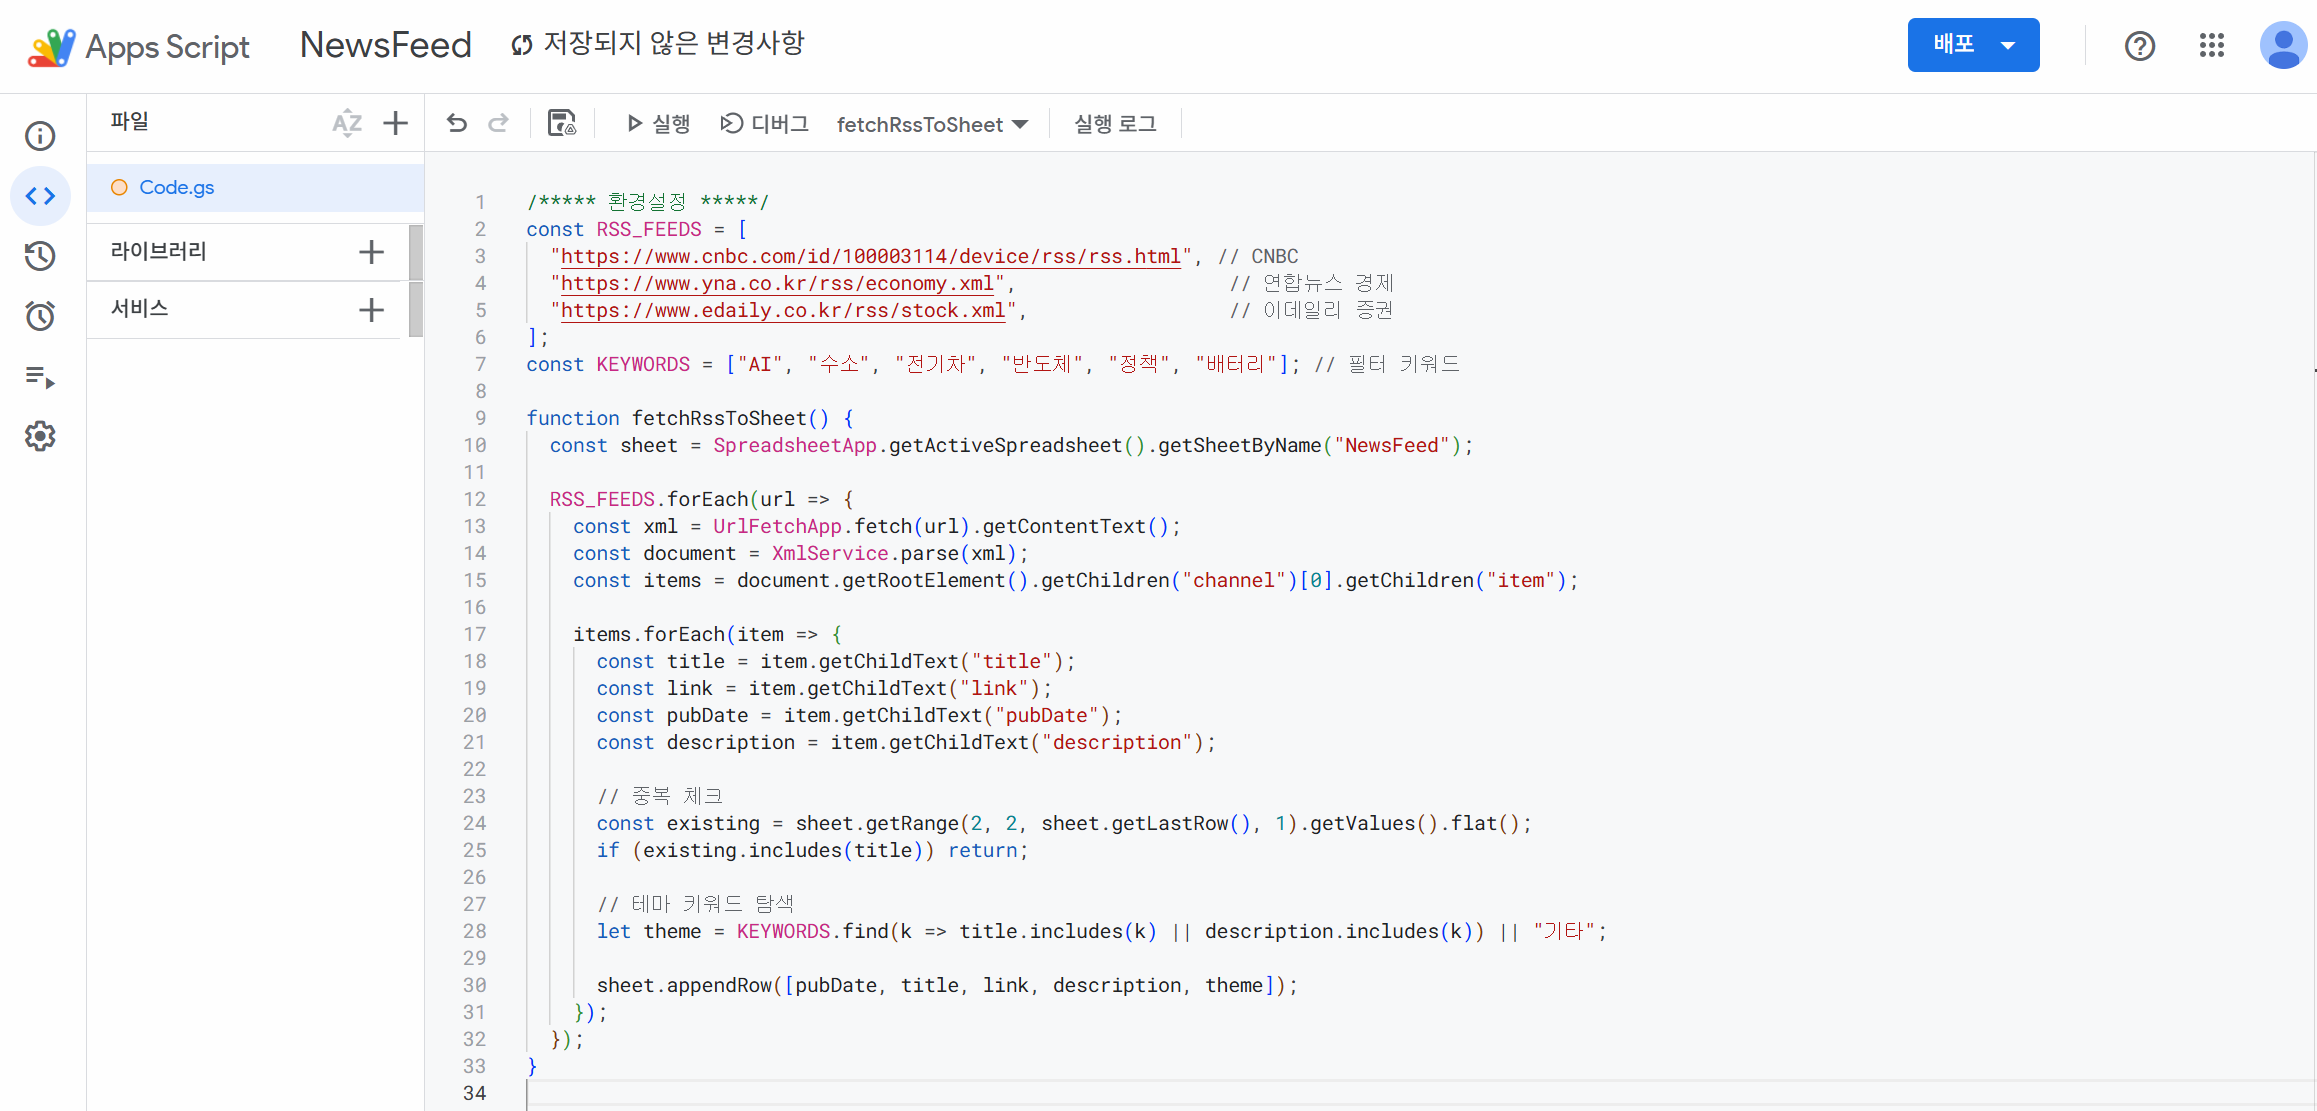Save project with the disk icon
The width and height of the screenshot is (2317, 1111).
pos(562,123)
